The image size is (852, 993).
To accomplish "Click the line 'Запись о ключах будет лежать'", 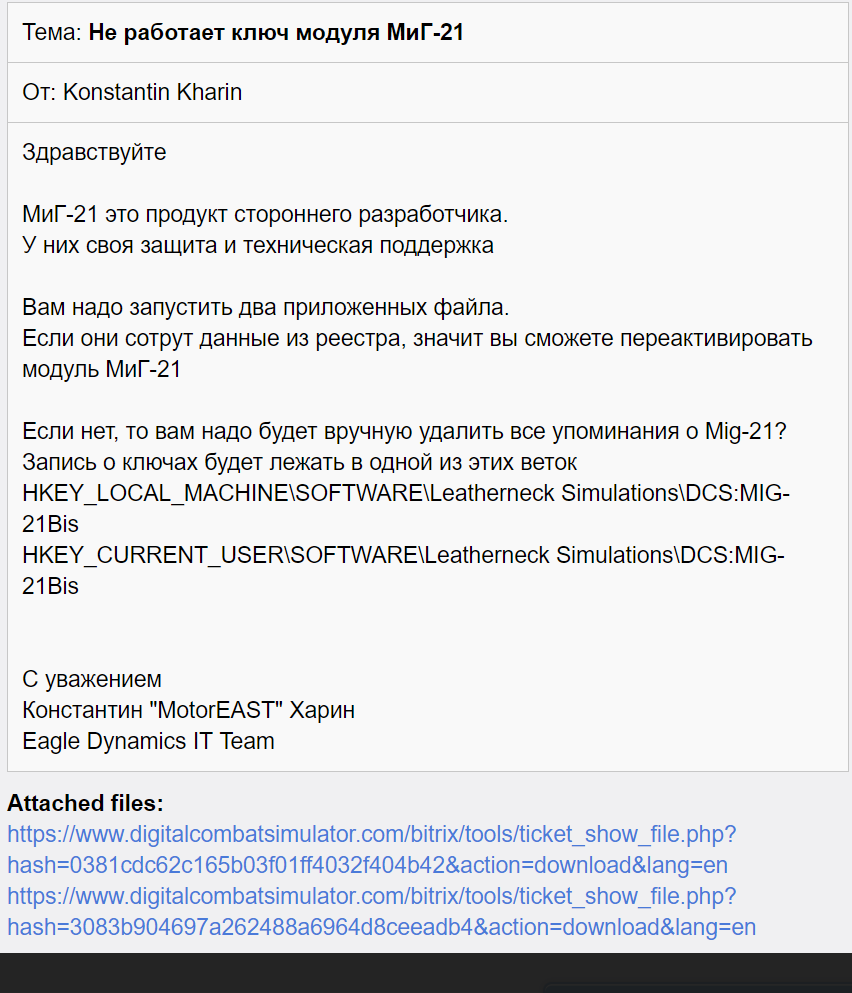I will (300, 463).
